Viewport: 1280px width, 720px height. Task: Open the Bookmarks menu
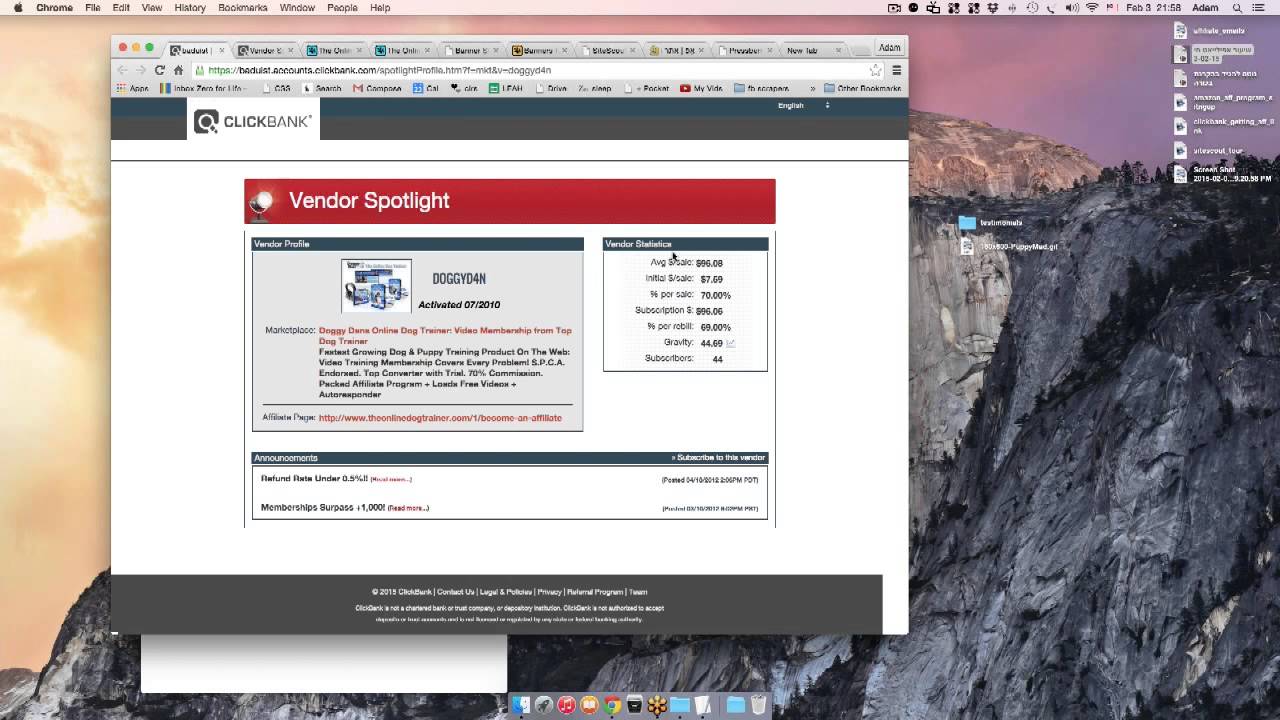[x=243, y=7]
